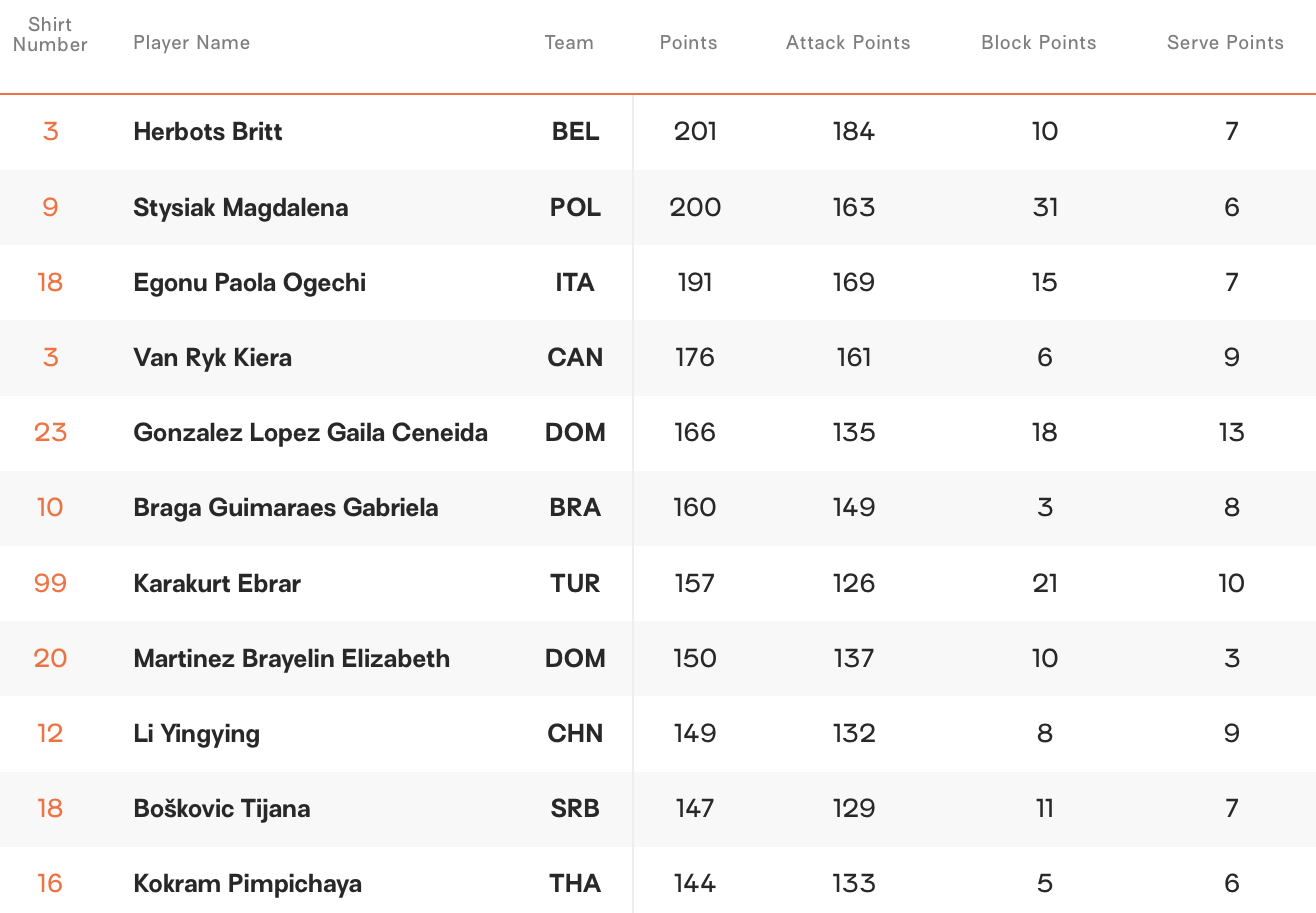The height and width of the screenshot is (913, 1316).
Task: Click the BEL team code
Action: [576, 132]
